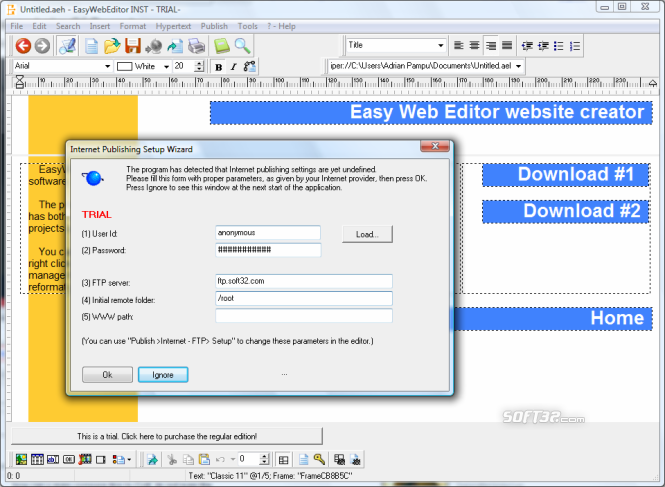Click the export page arrow icon

[x=175, y=46]
